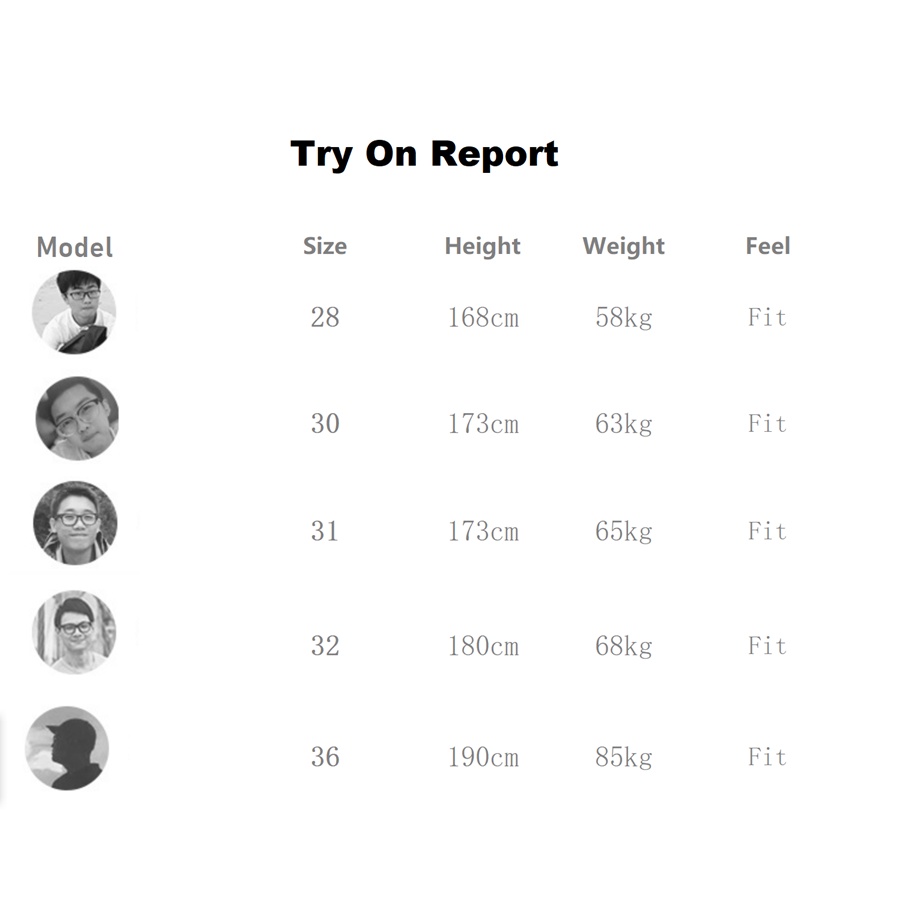Click the 63kg weight value
This screenshot has height=900, width=900.
(x=624, y=424)
